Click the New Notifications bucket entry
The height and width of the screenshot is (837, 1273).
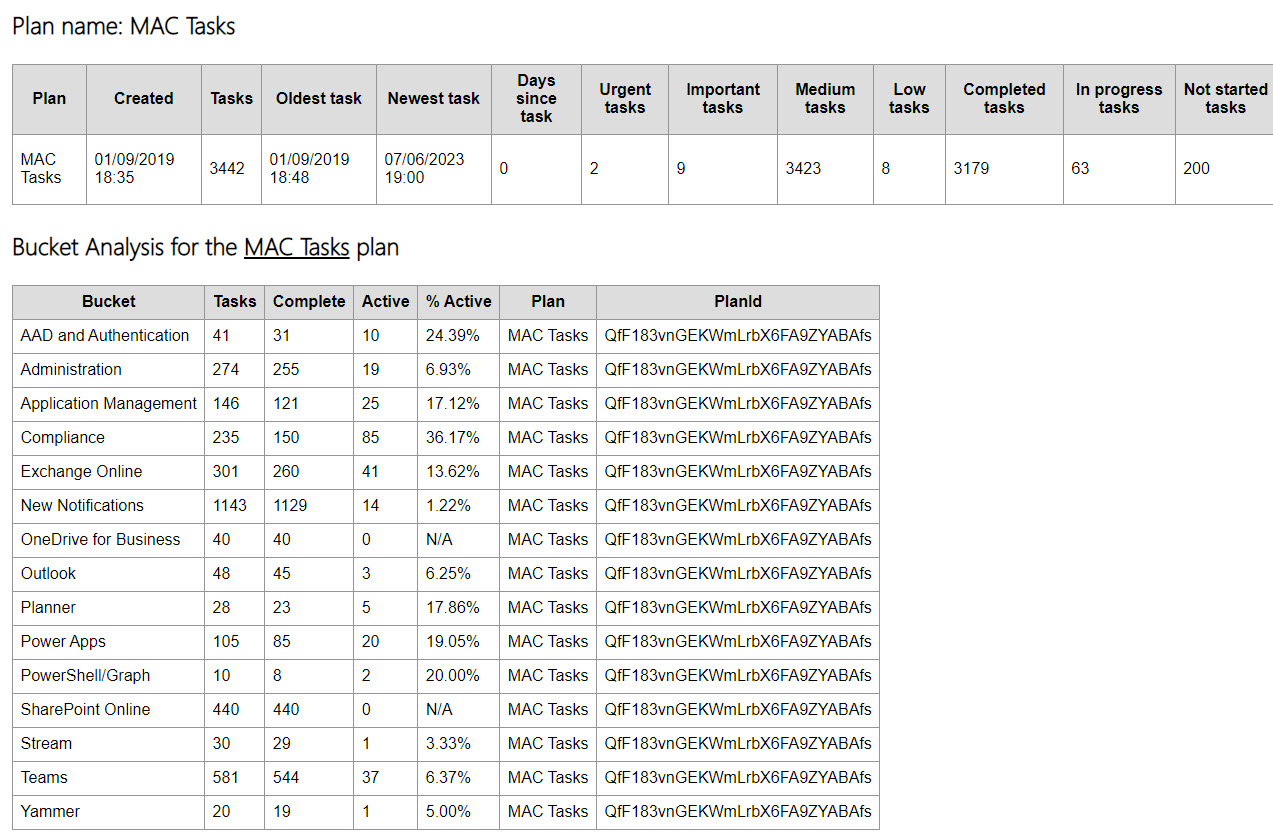pyautogui.click(x=81, y=505)
